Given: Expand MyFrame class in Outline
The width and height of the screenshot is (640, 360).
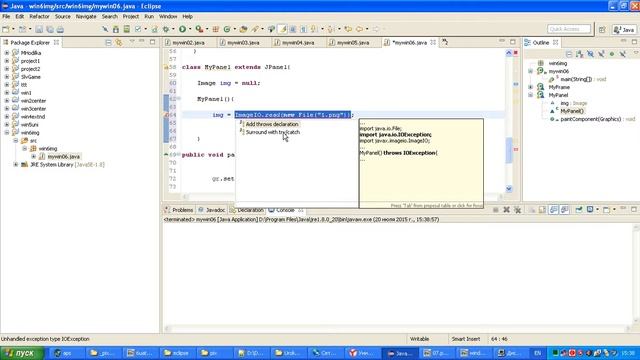Looking at the screenshot, I should pyautogui.click(x=531, y=87).
